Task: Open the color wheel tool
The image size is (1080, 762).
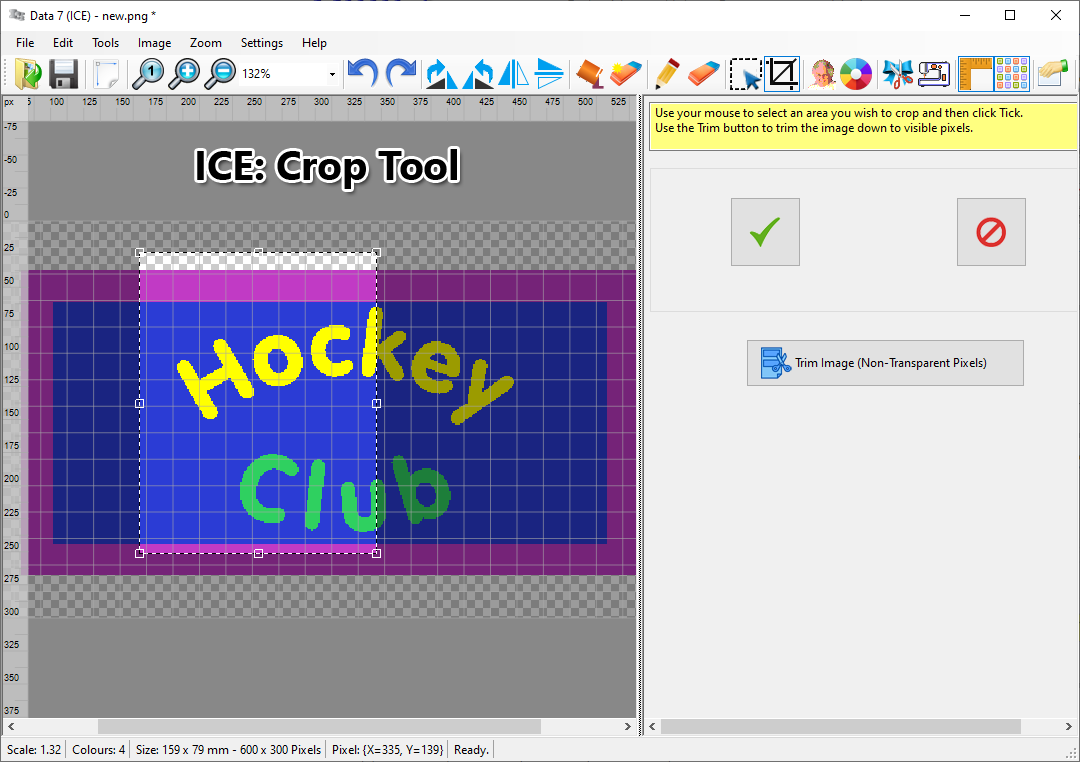Action: click(856, 74)
